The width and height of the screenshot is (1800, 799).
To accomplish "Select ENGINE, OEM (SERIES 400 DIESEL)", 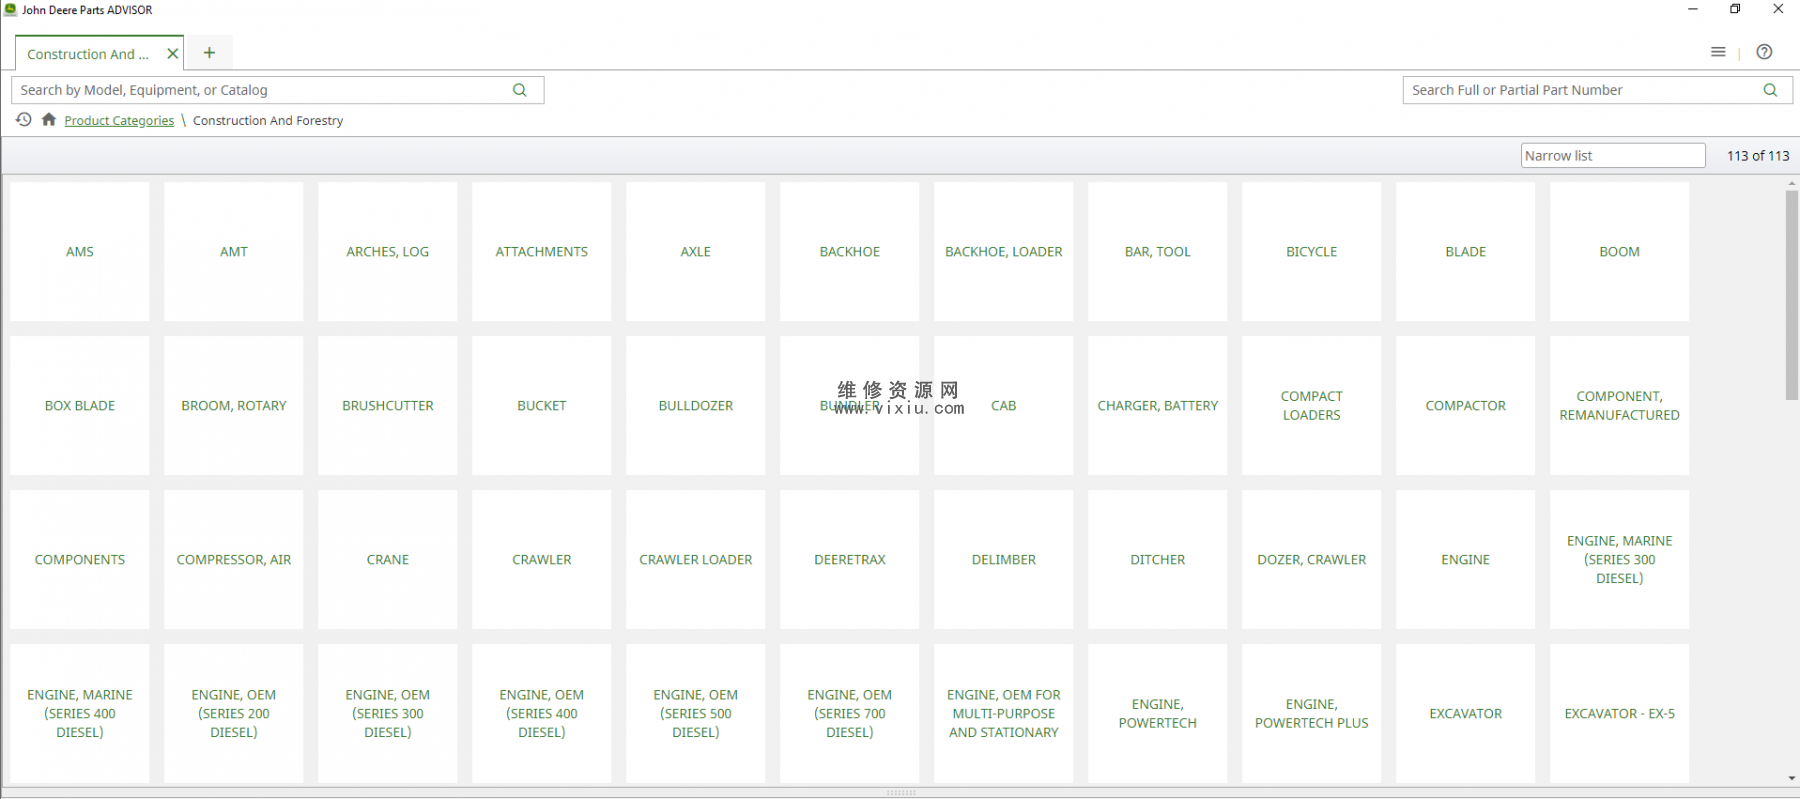I will 542,714.
